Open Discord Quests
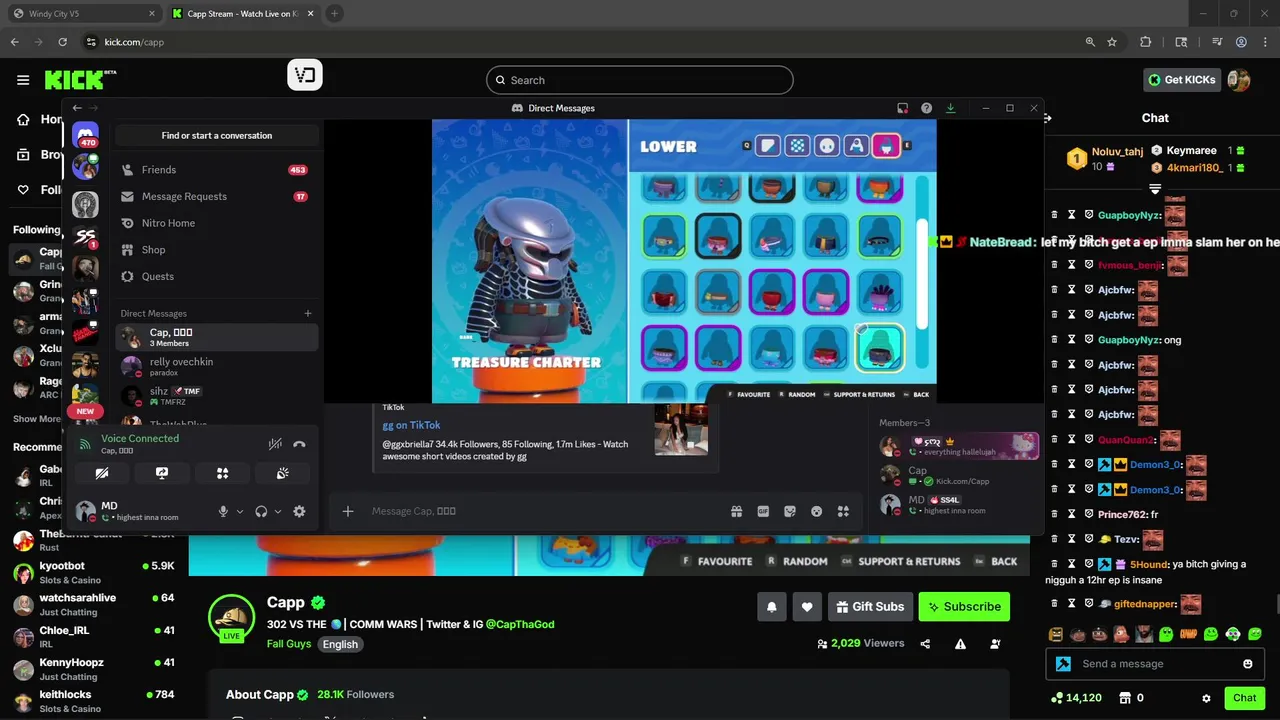1280x720 pixels. coord(216,276)
